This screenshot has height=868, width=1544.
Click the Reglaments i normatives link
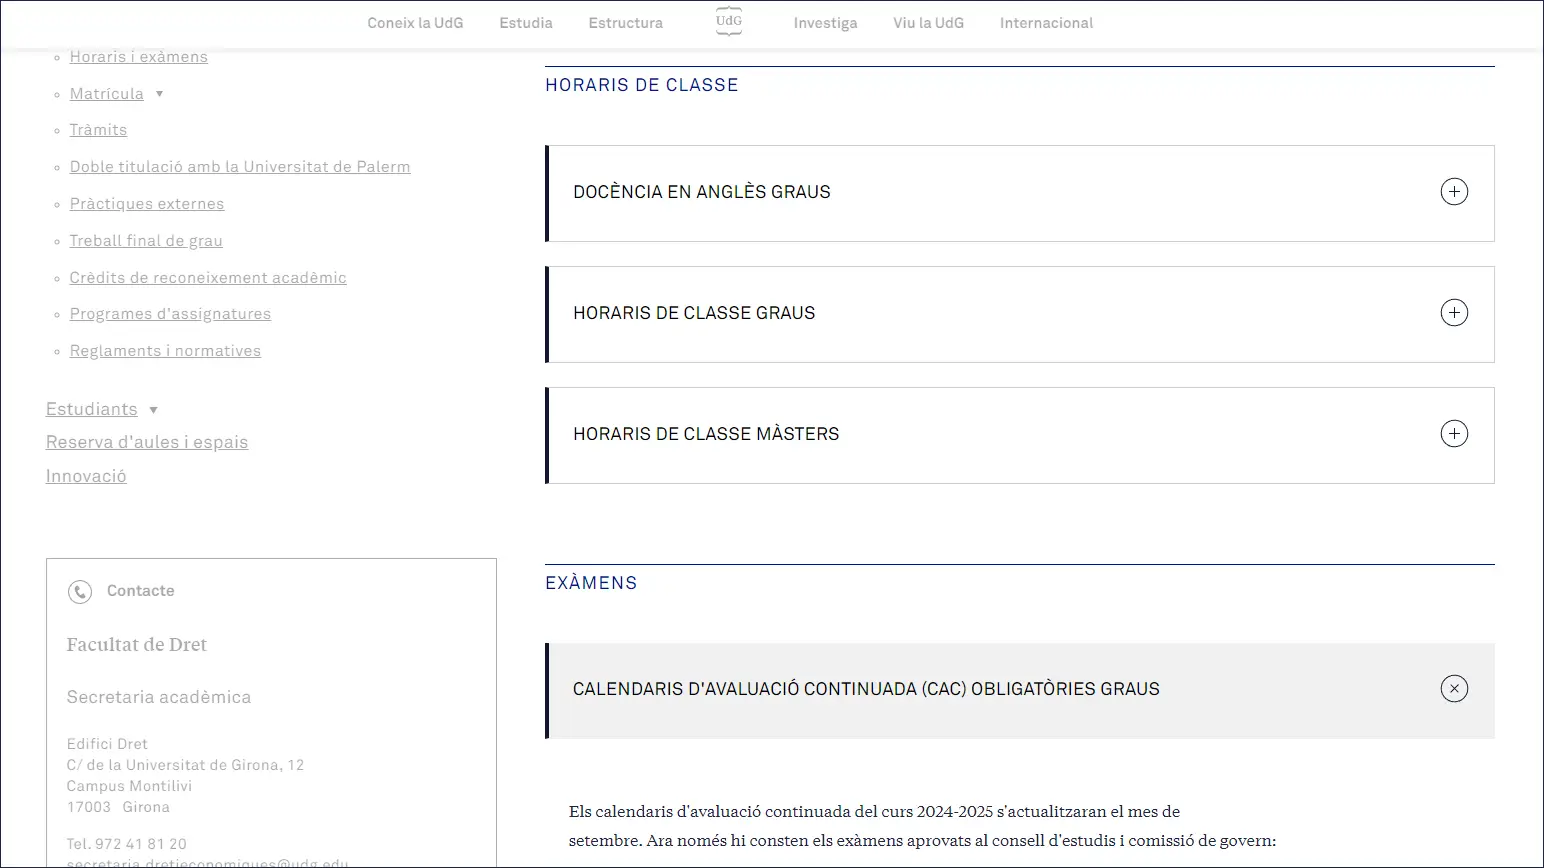165,351
